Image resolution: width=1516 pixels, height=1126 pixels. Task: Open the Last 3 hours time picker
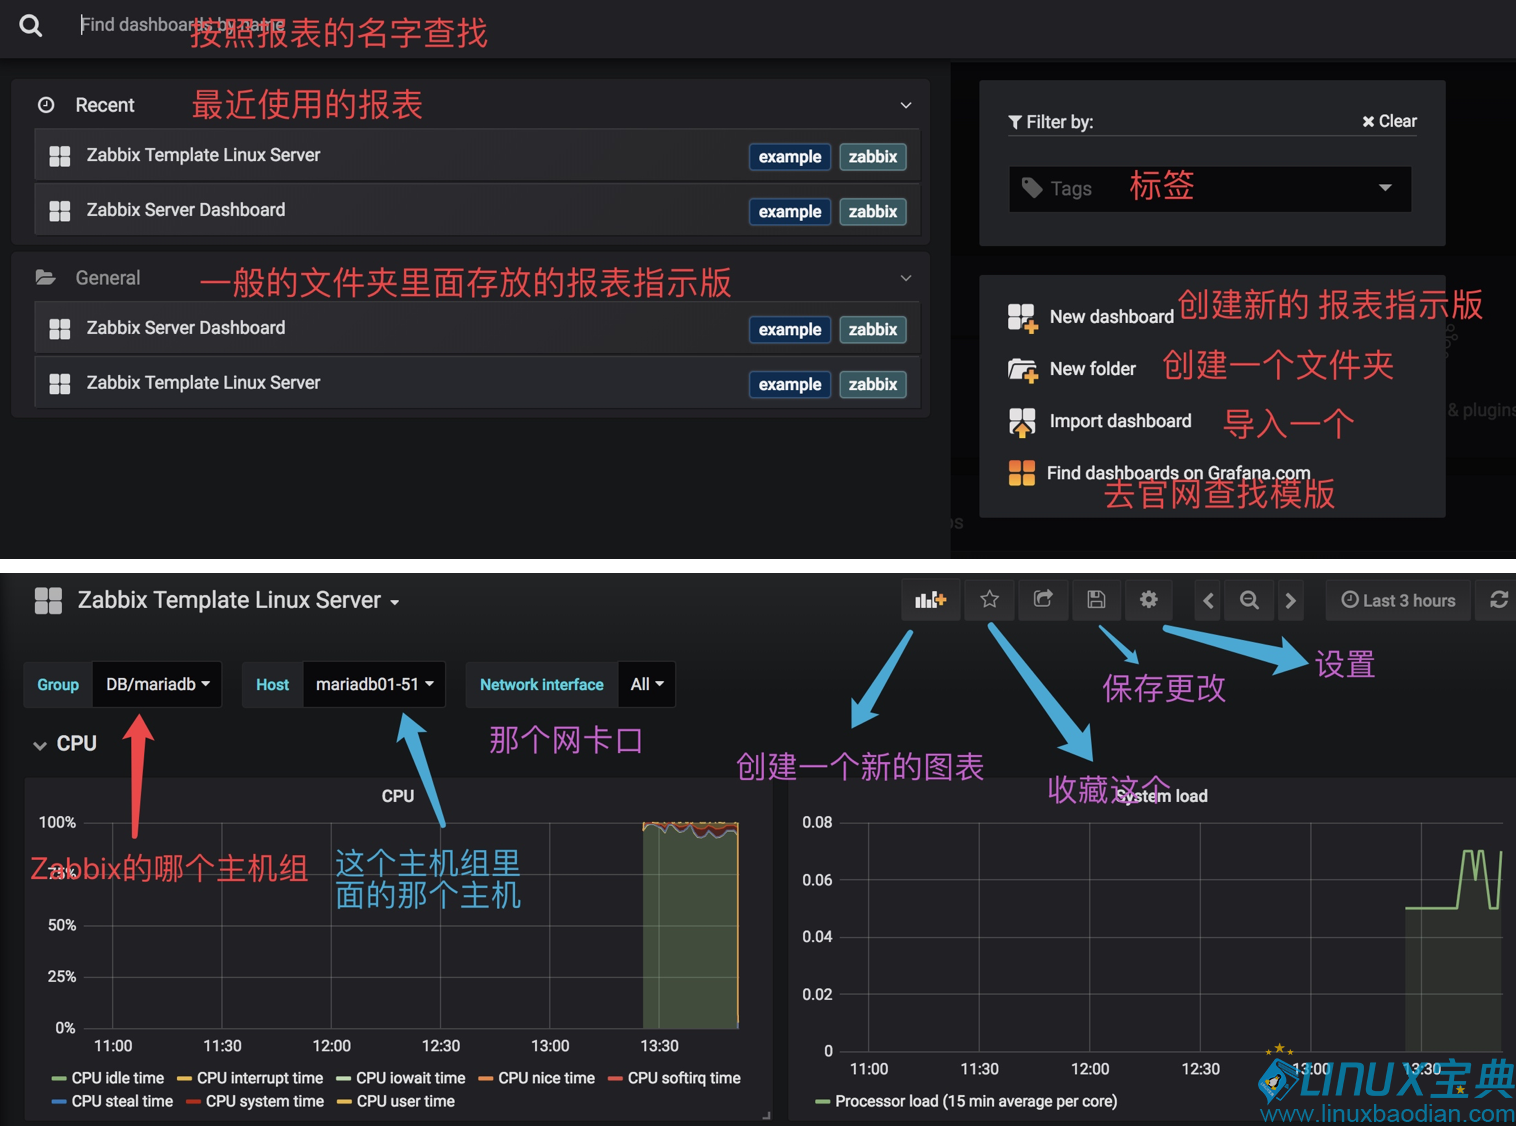click(x=1398, y=600)
